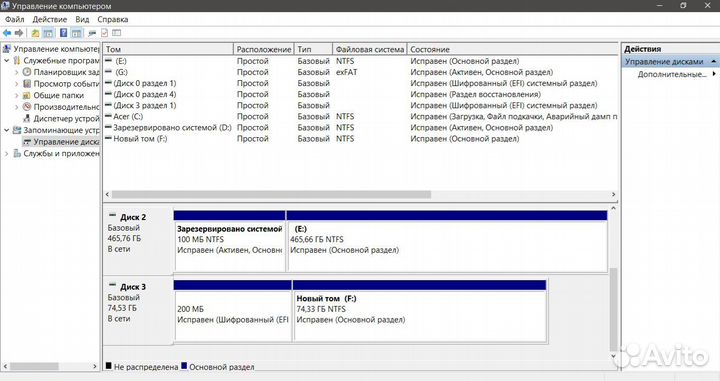Sort by Тип column header
This screenshot has height=381, width=720.
(314, 49)
